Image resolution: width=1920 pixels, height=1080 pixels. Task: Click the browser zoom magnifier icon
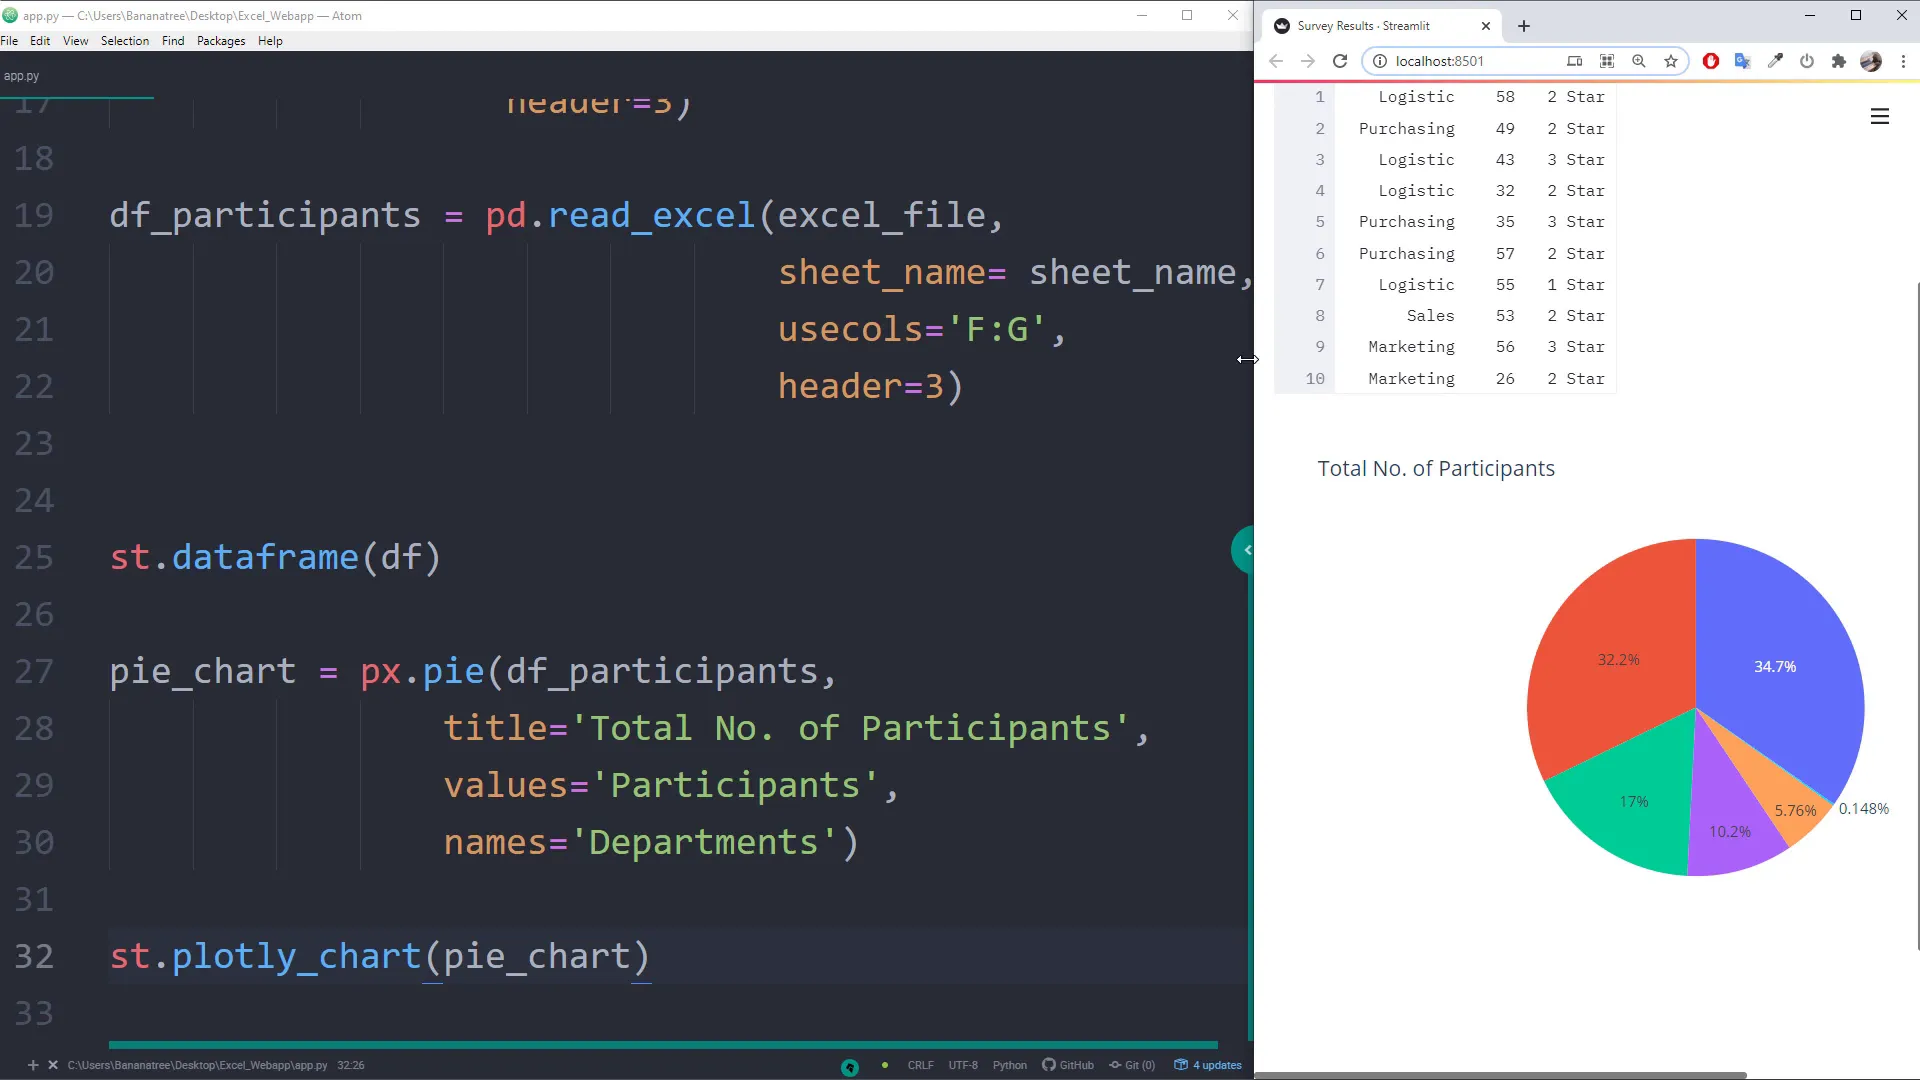tap(1638, 61)
